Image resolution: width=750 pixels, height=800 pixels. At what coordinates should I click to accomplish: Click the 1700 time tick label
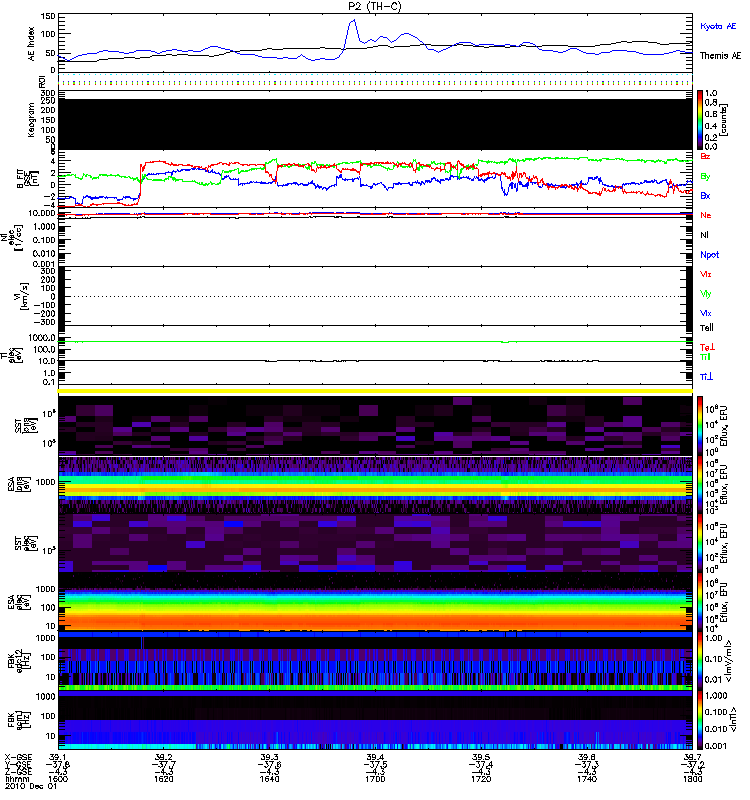[x=375, y=779]
